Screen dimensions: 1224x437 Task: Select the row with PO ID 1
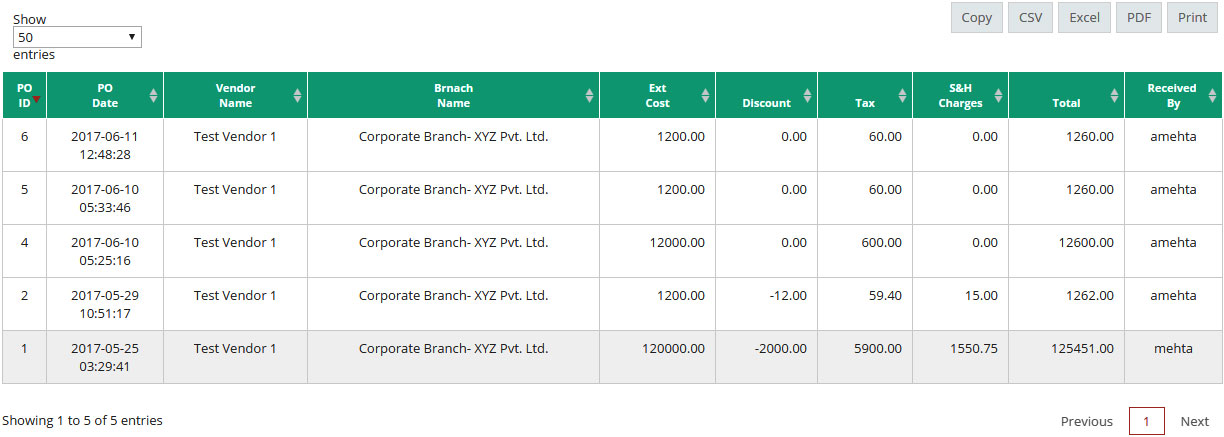coord(612,357)
